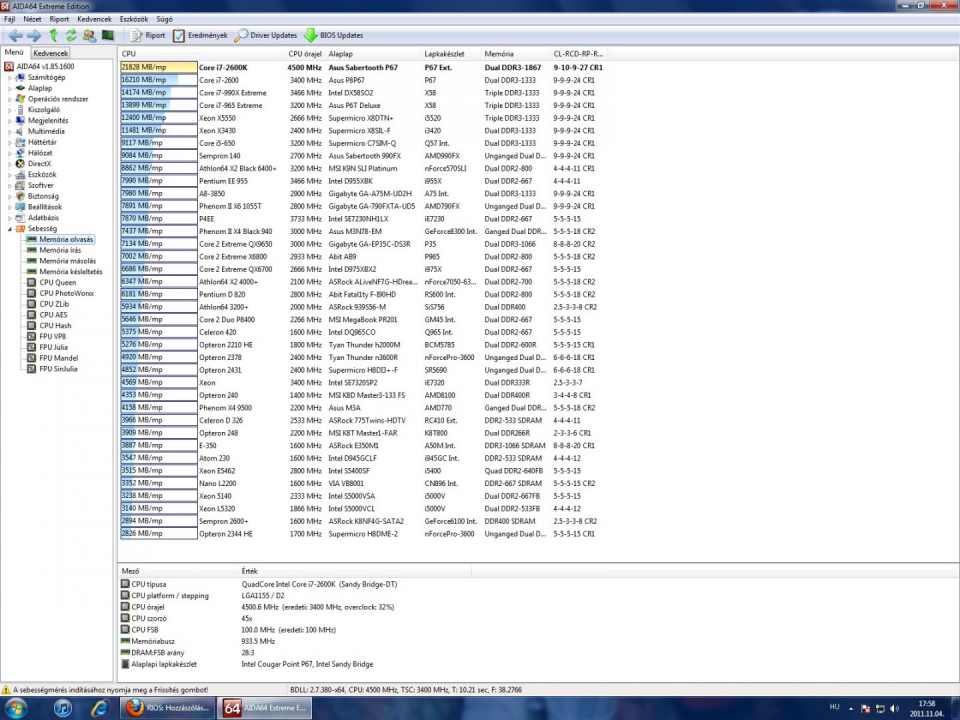Sort by the Alaplap column header
960x720 pixels.
tap(373, 54)
